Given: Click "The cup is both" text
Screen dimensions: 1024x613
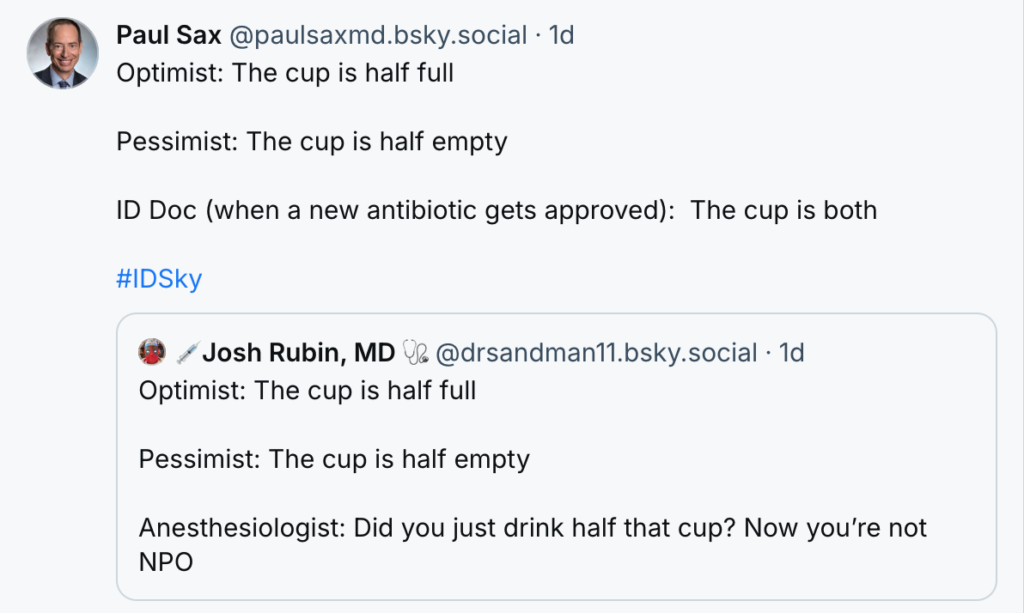Looking at the screenshot, I should pyautogui.click(x=784, y=211).
